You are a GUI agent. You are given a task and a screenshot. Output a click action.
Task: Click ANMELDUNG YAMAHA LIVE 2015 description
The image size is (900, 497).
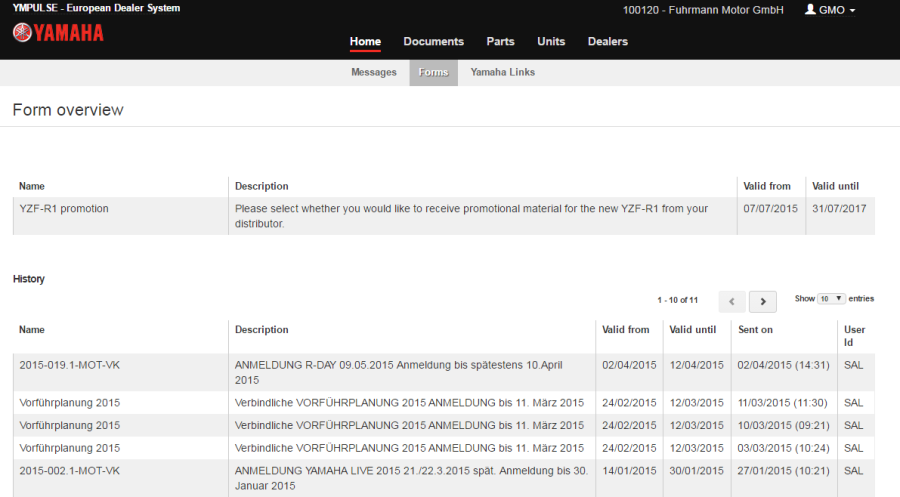(x=411, y=478)
